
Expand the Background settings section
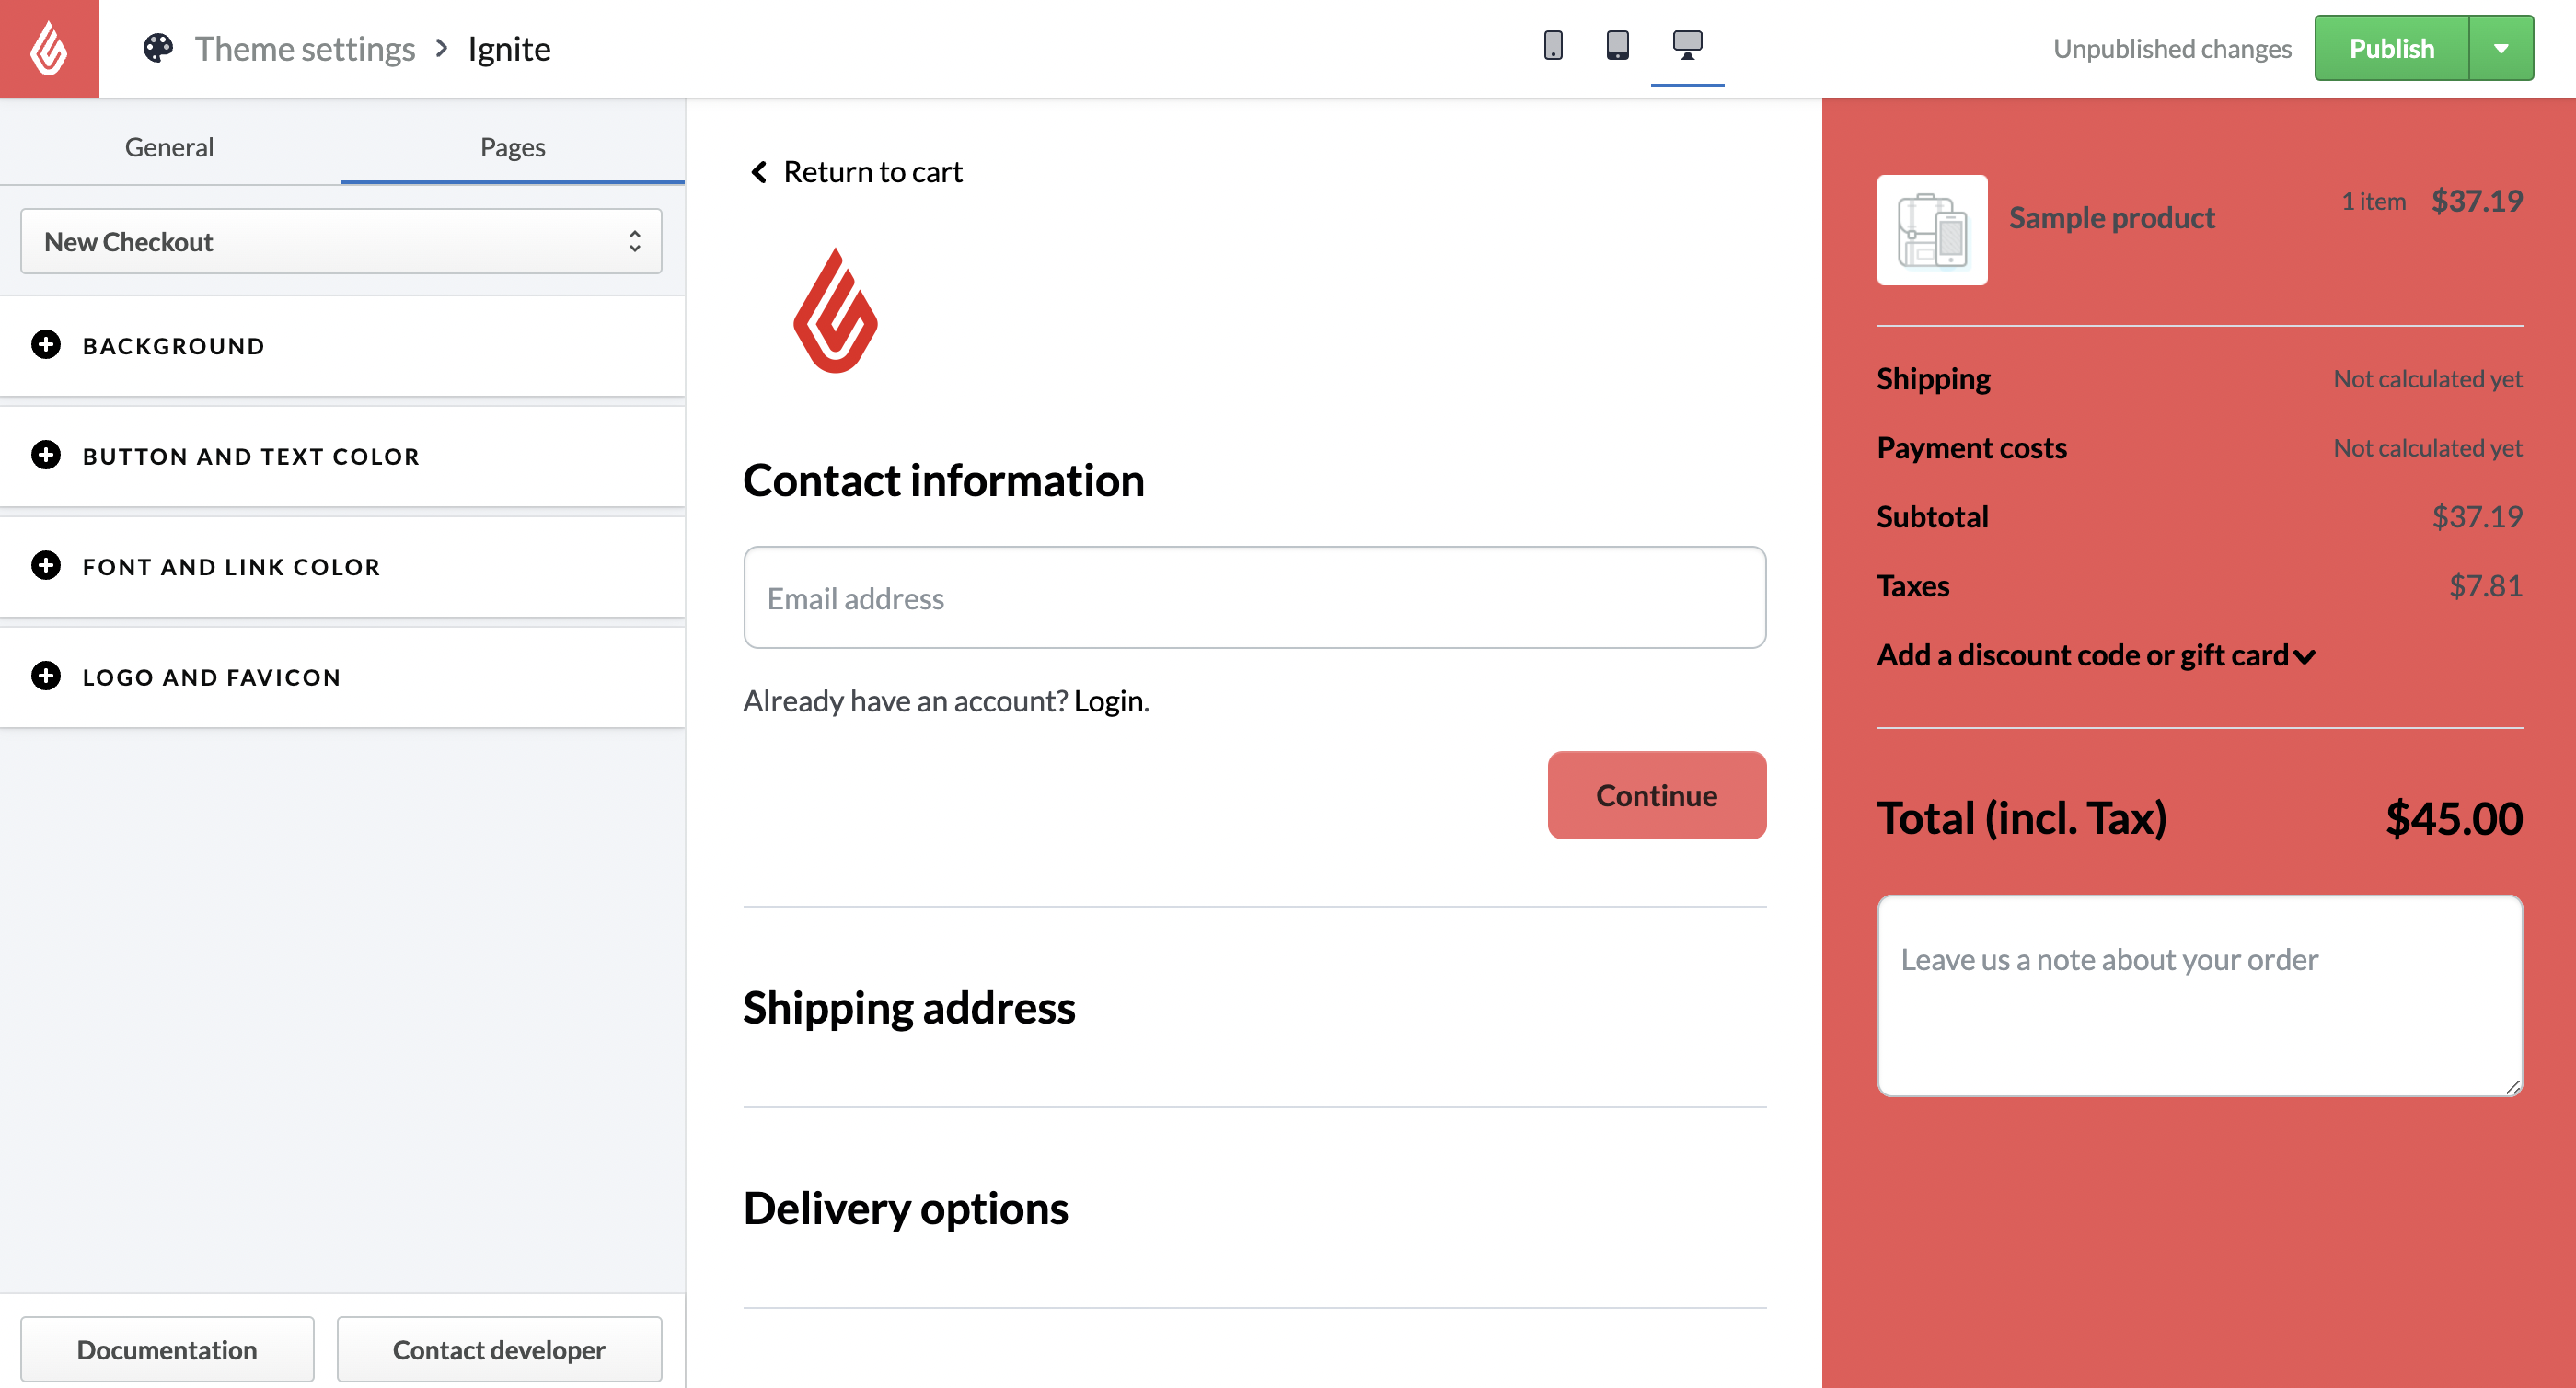click(46, 343)
